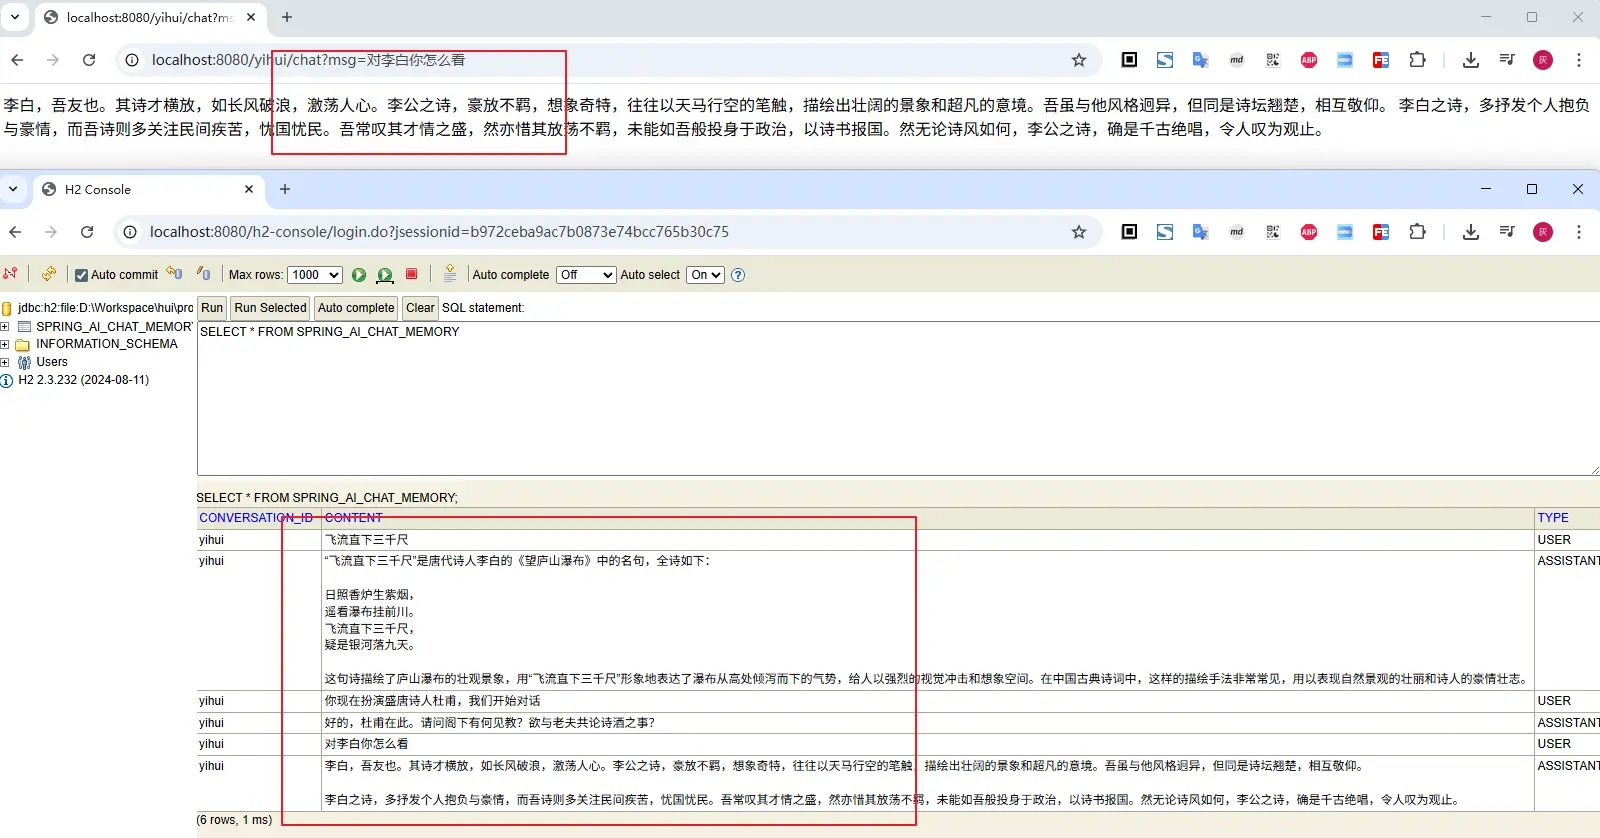Select the localhost yihui chat tab

(148, 17)
